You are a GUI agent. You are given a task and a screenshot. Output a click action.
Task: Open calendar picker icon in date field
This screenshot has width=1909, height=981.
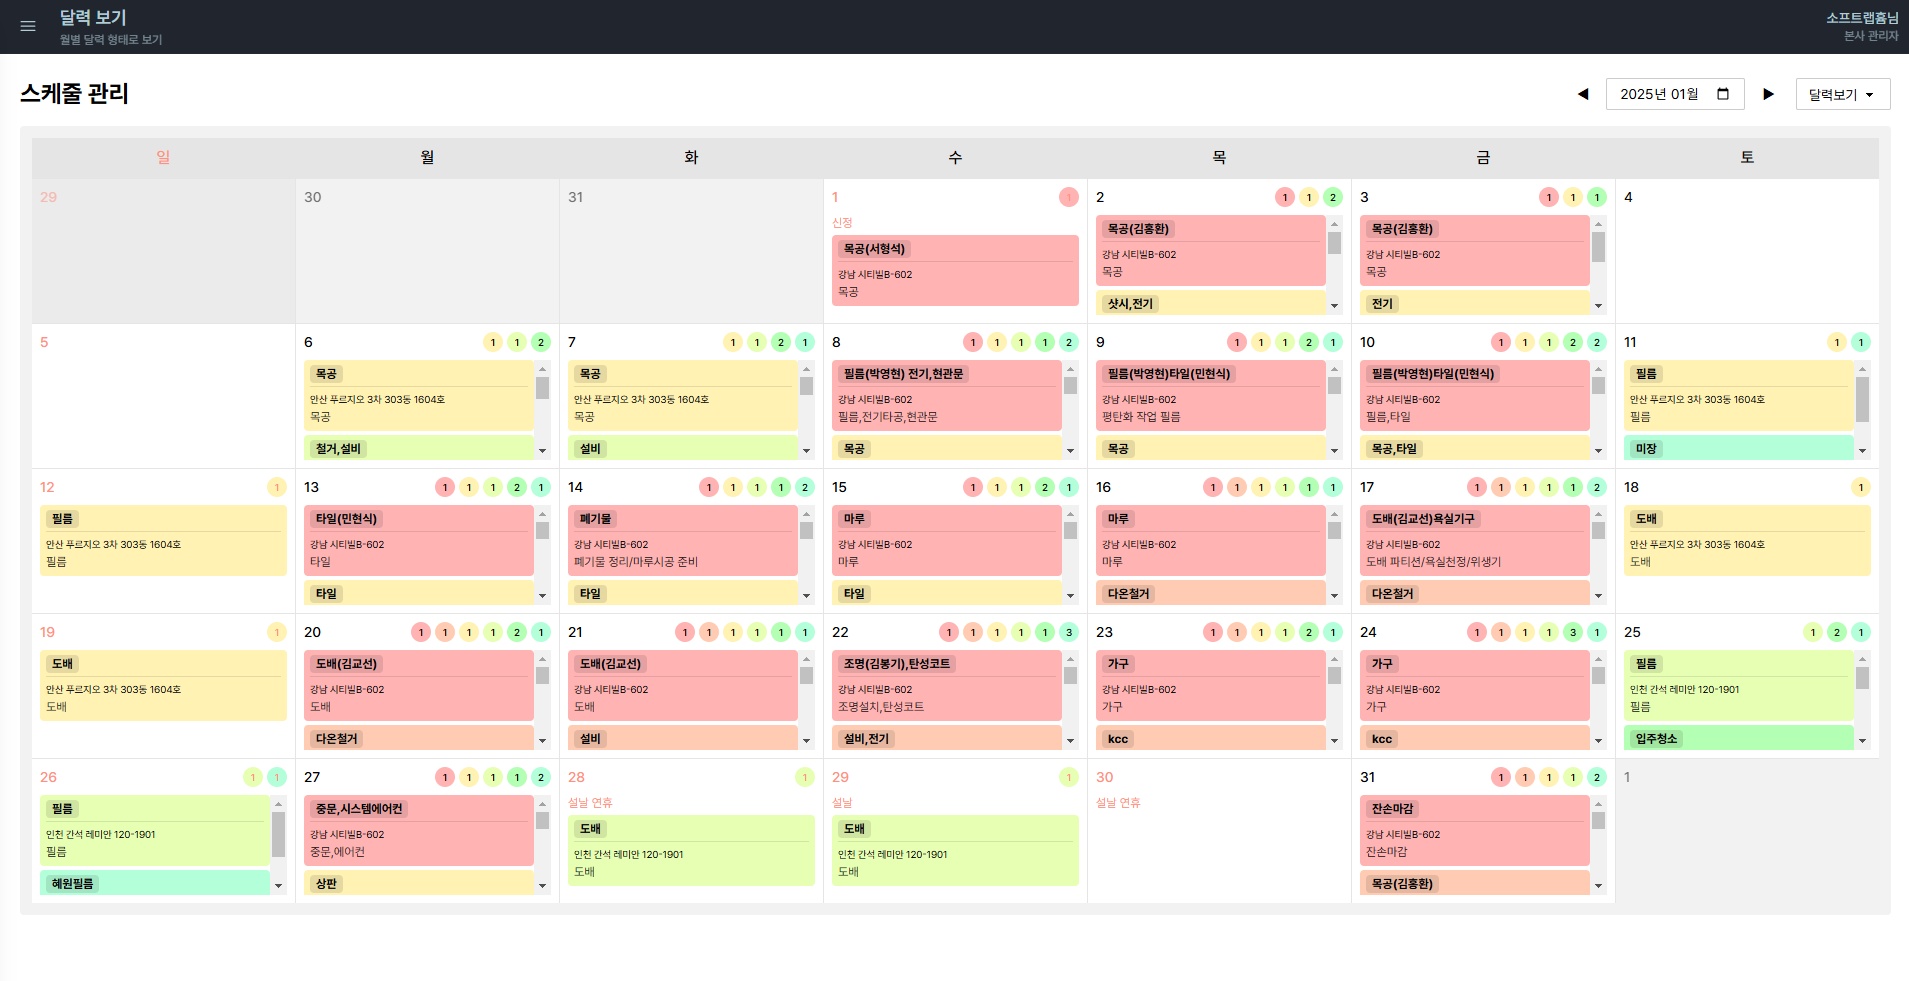(x=1723, y=94)
